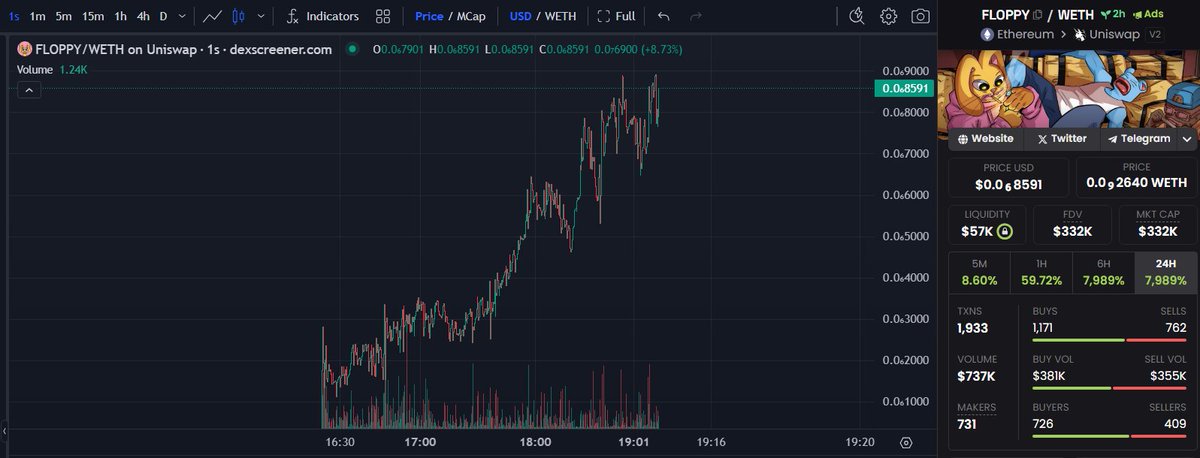Screen dimensions: 1200x458
Task: Open the quick search icon
Action: click(x=856, y=16)
